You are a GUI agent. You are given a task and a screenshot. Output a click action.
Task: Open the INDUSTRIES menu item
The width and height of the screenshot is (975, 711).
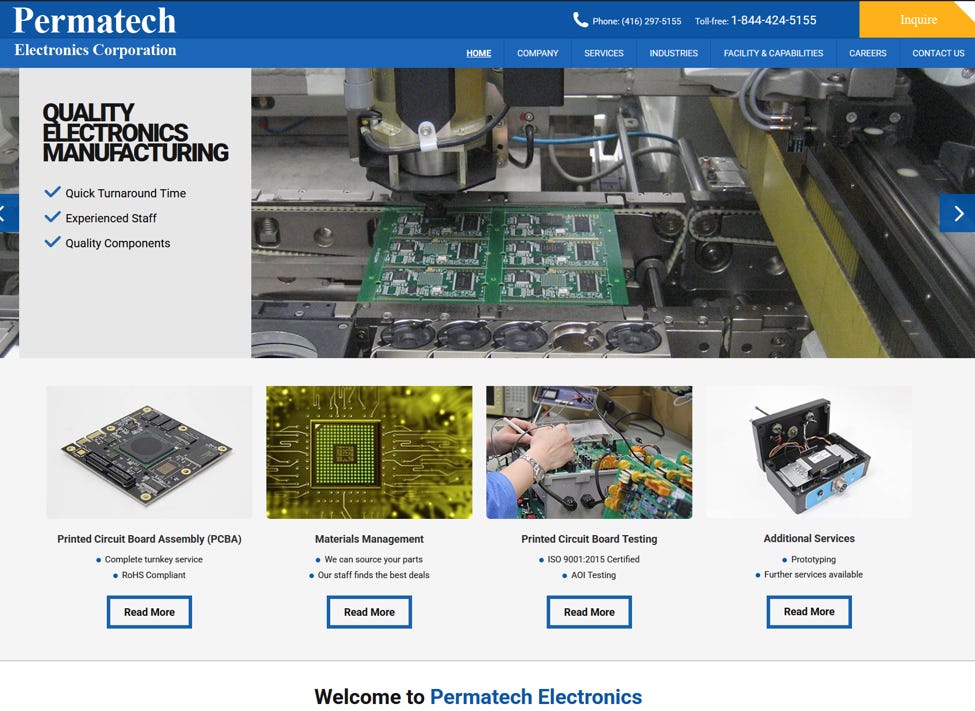pos(673,53)
